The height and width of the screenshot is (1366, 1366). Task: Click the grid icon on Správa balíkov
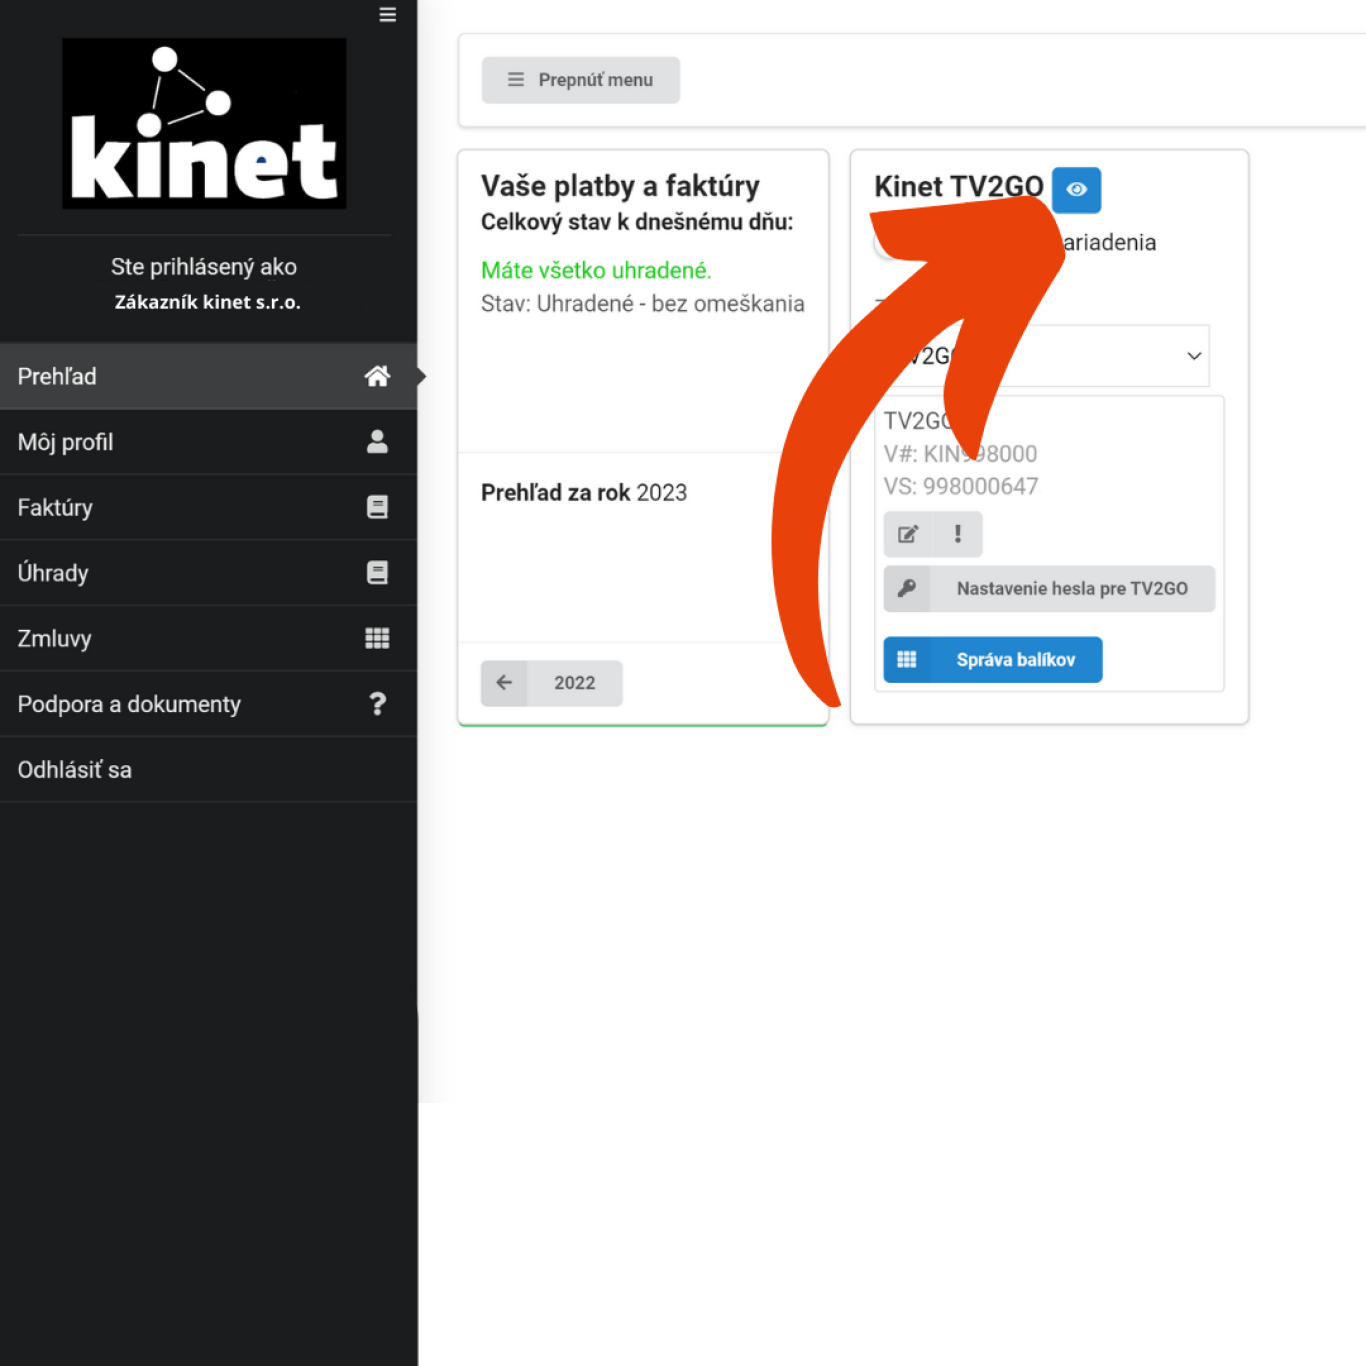coord(907,660)
